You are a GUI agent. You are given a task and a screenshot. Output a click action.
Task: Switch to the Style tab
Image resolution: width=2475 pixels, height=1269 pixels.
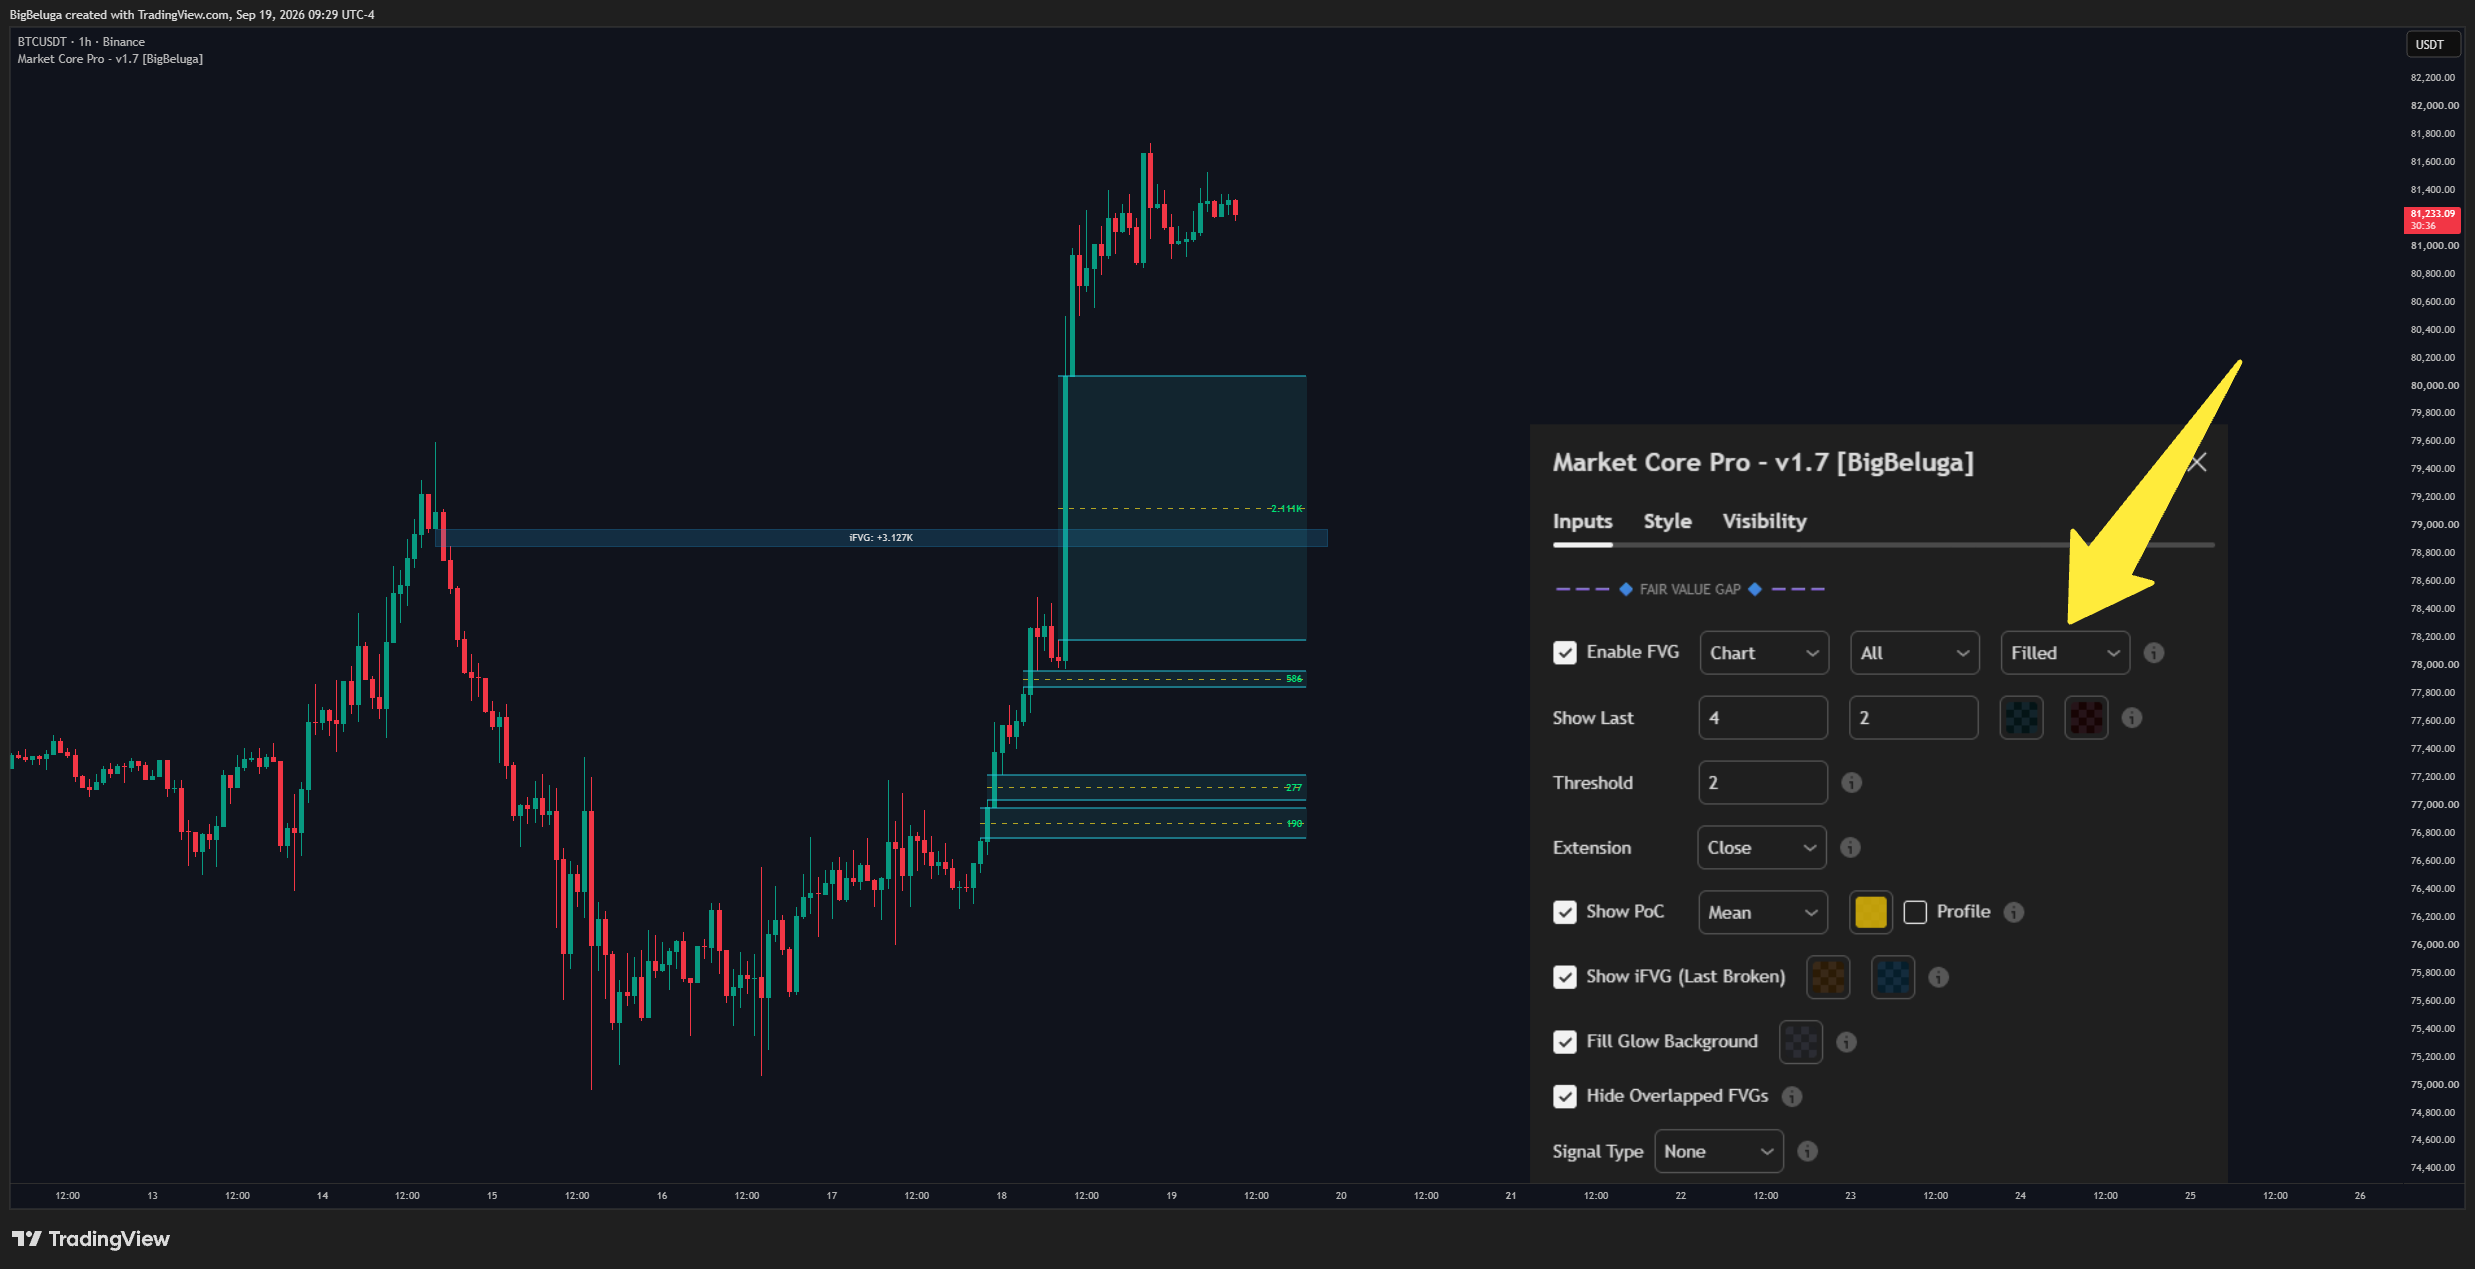(x=1667, y=521)
